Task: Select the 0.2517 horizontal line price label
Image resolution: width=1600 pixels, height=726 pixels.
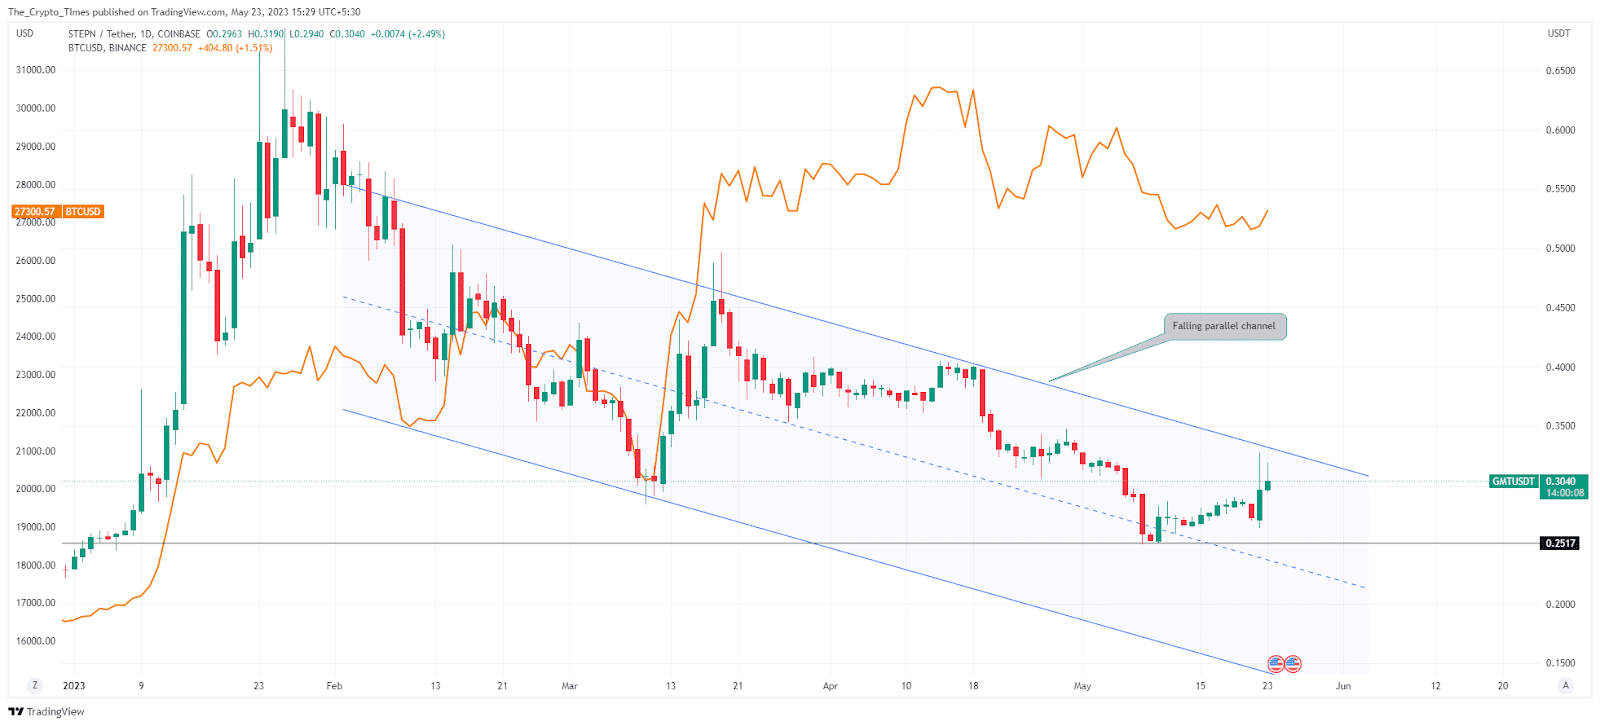Action: coord(1560,543)
